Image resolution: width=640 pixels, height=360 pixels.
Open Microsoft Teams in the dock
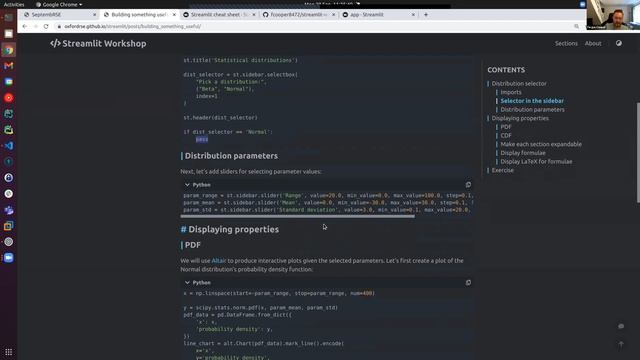click(x=9, y=210)
